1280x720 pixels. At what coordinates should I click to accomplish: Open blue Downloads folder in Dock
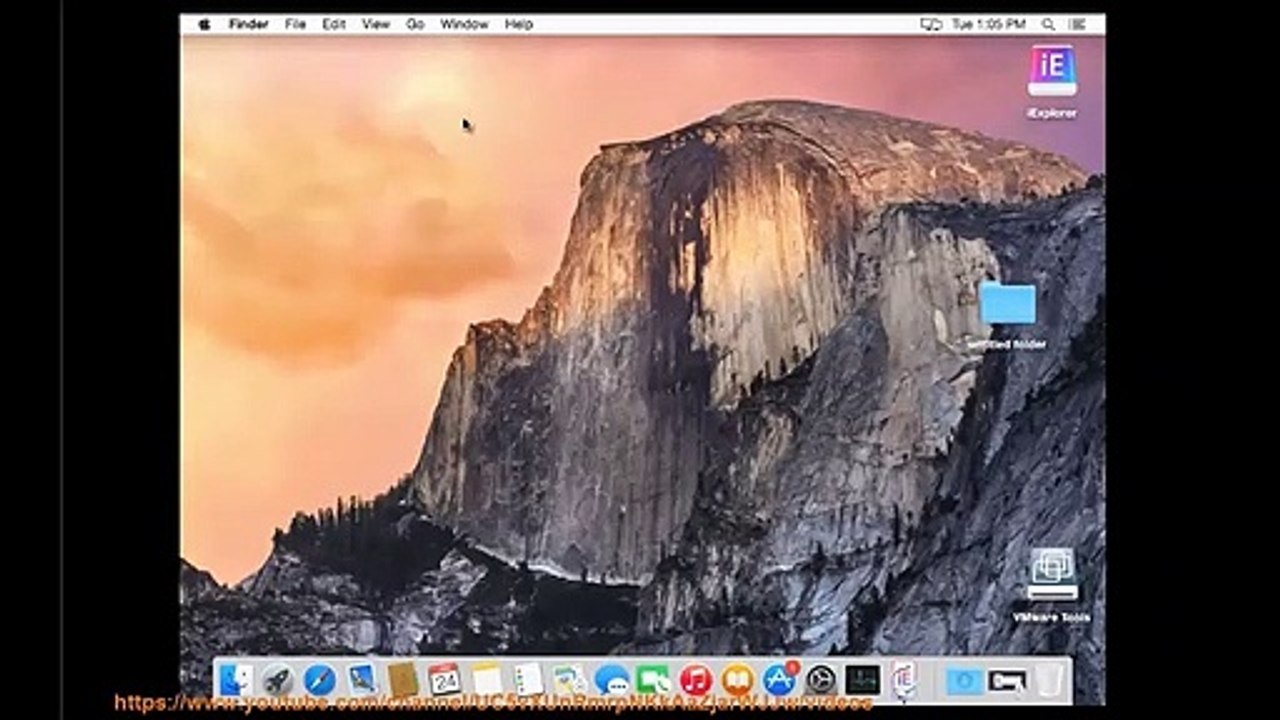965,681
